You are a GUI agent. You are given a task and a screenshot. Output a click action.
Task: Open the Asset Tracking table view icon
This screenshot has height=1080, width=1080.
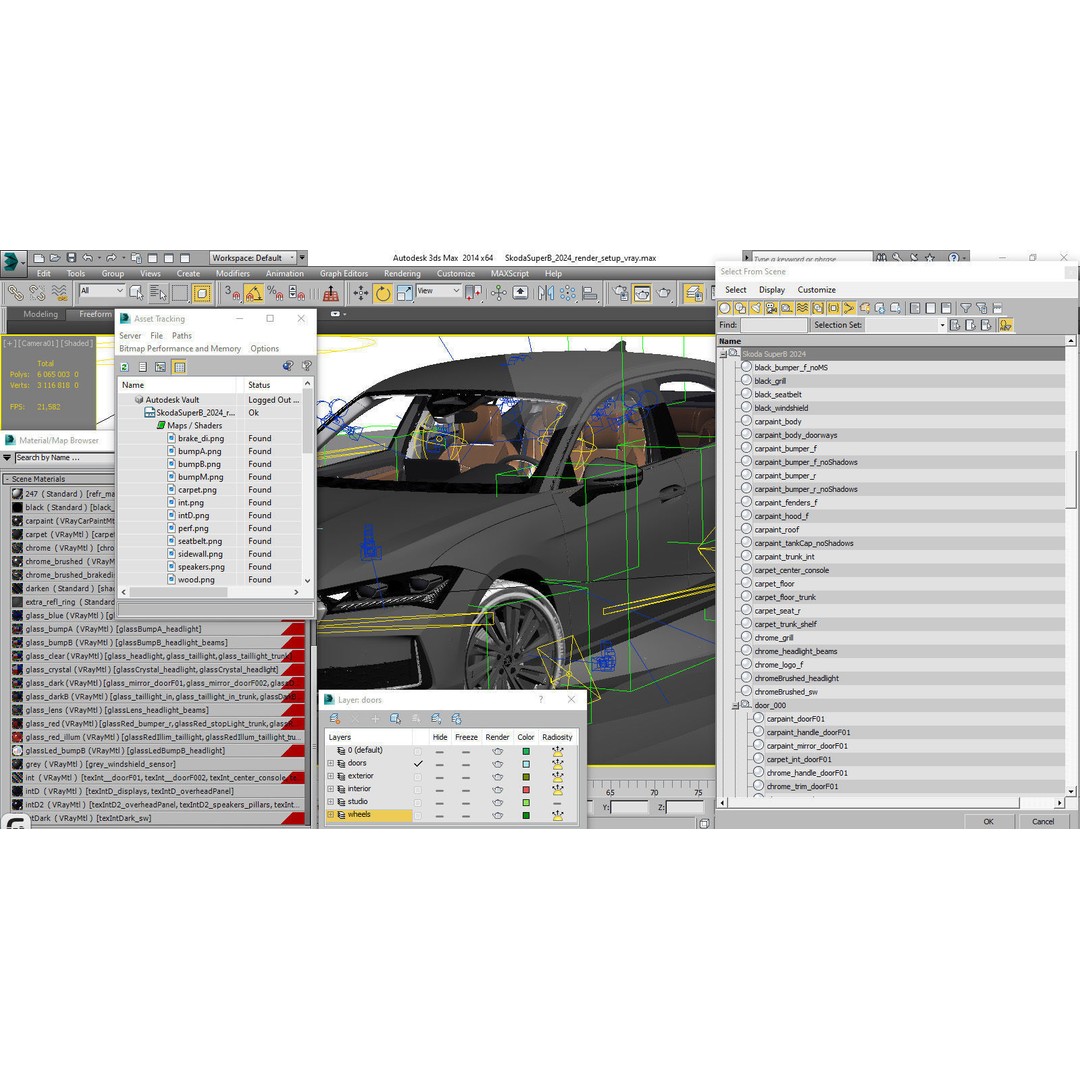pyautogui.click(x=180, y=366)
